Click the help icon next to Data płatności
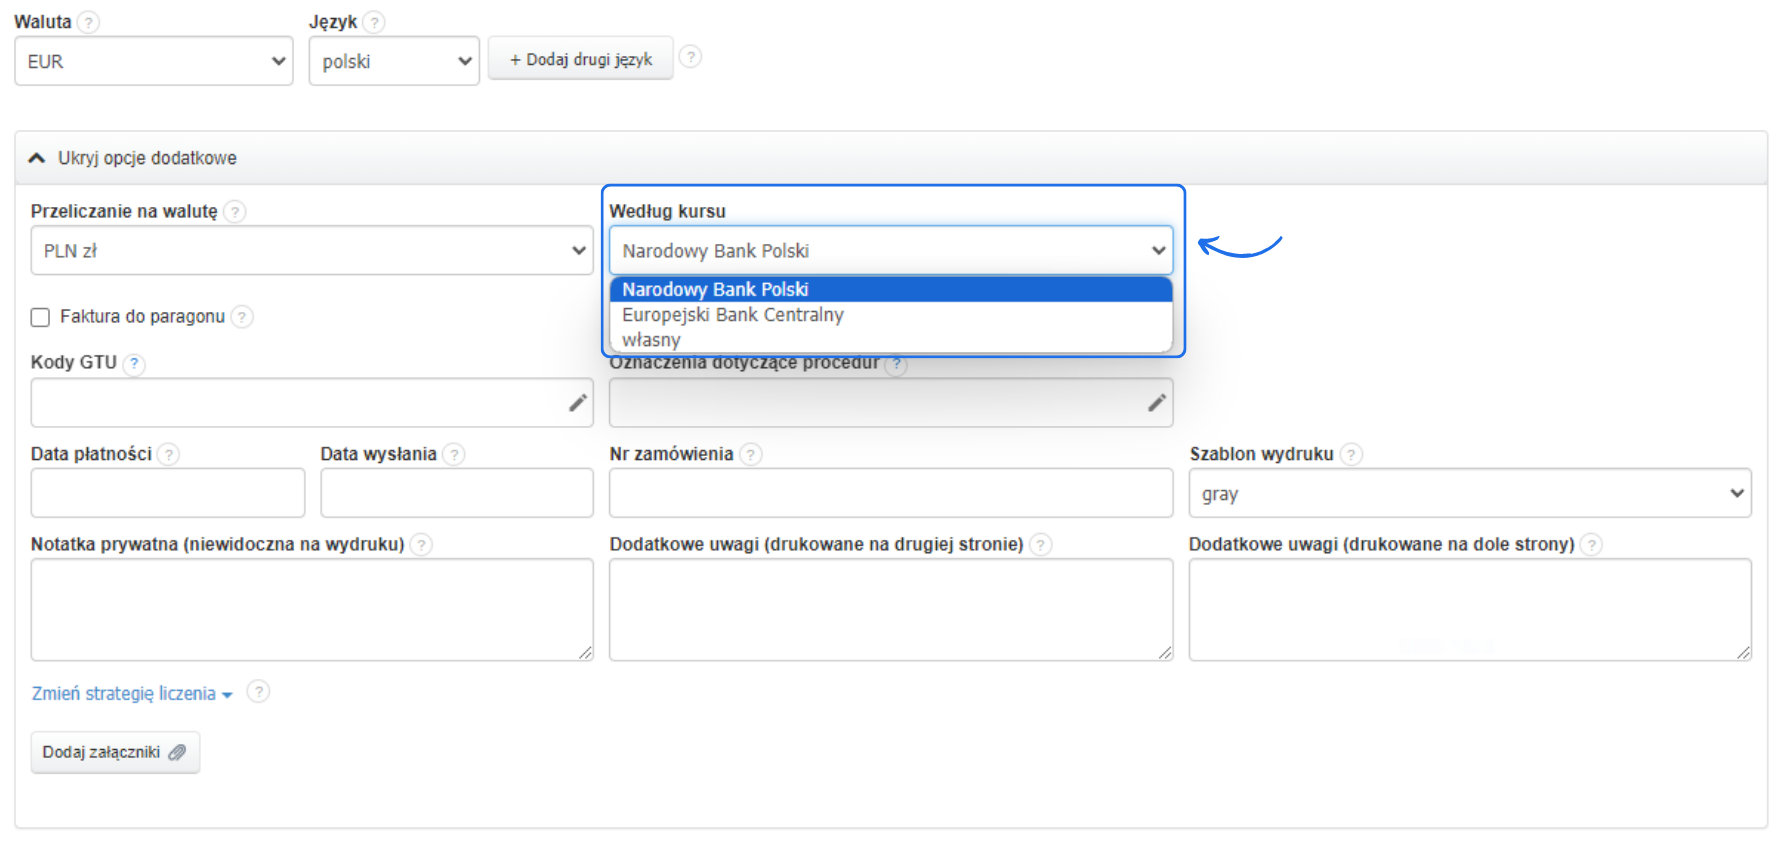The width and height of the screenshot is (1781, 841). [169, 455]
